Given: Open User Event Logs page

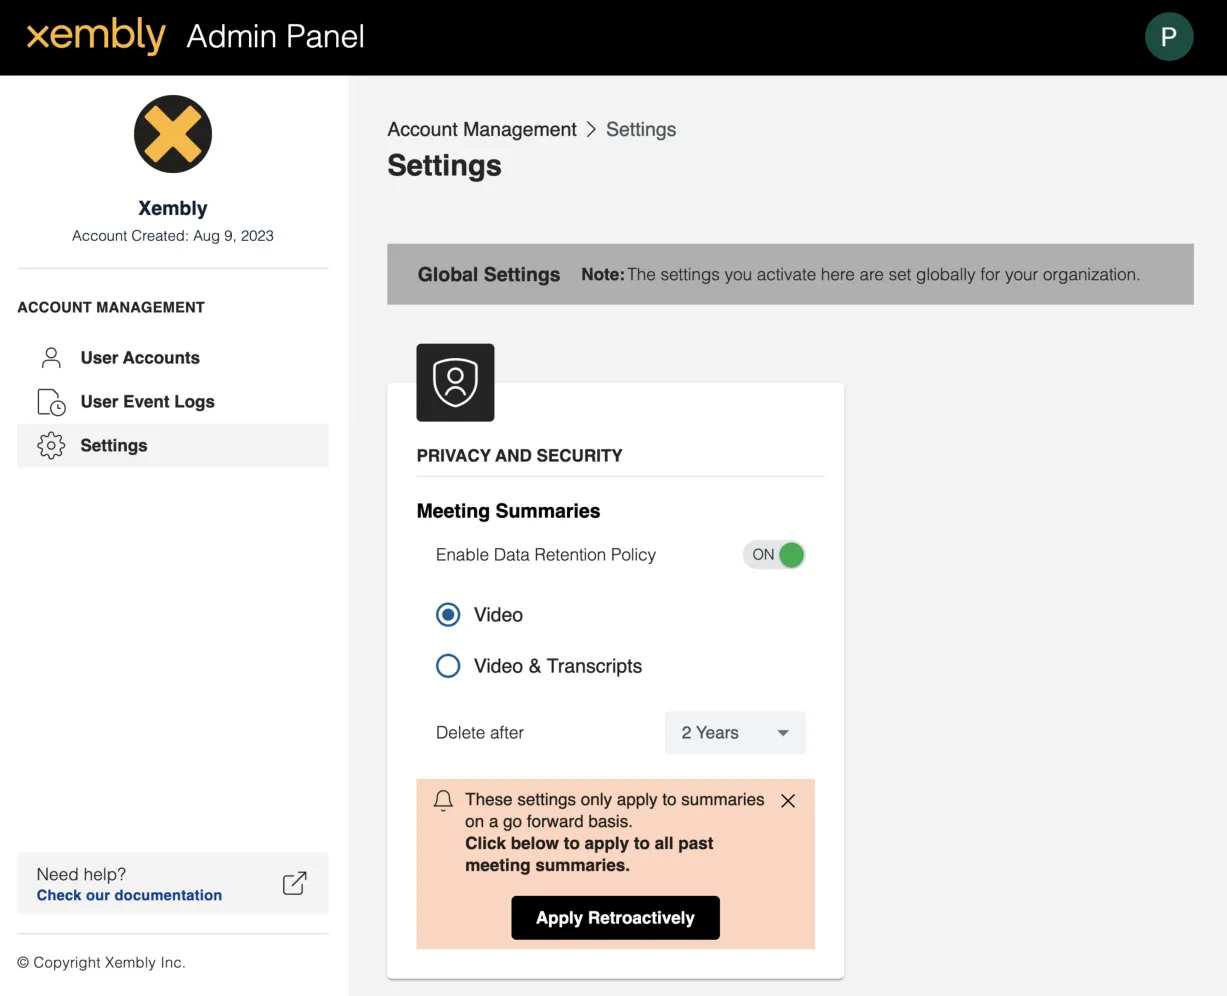Looking at the screenshot, I should coord(147,402).
